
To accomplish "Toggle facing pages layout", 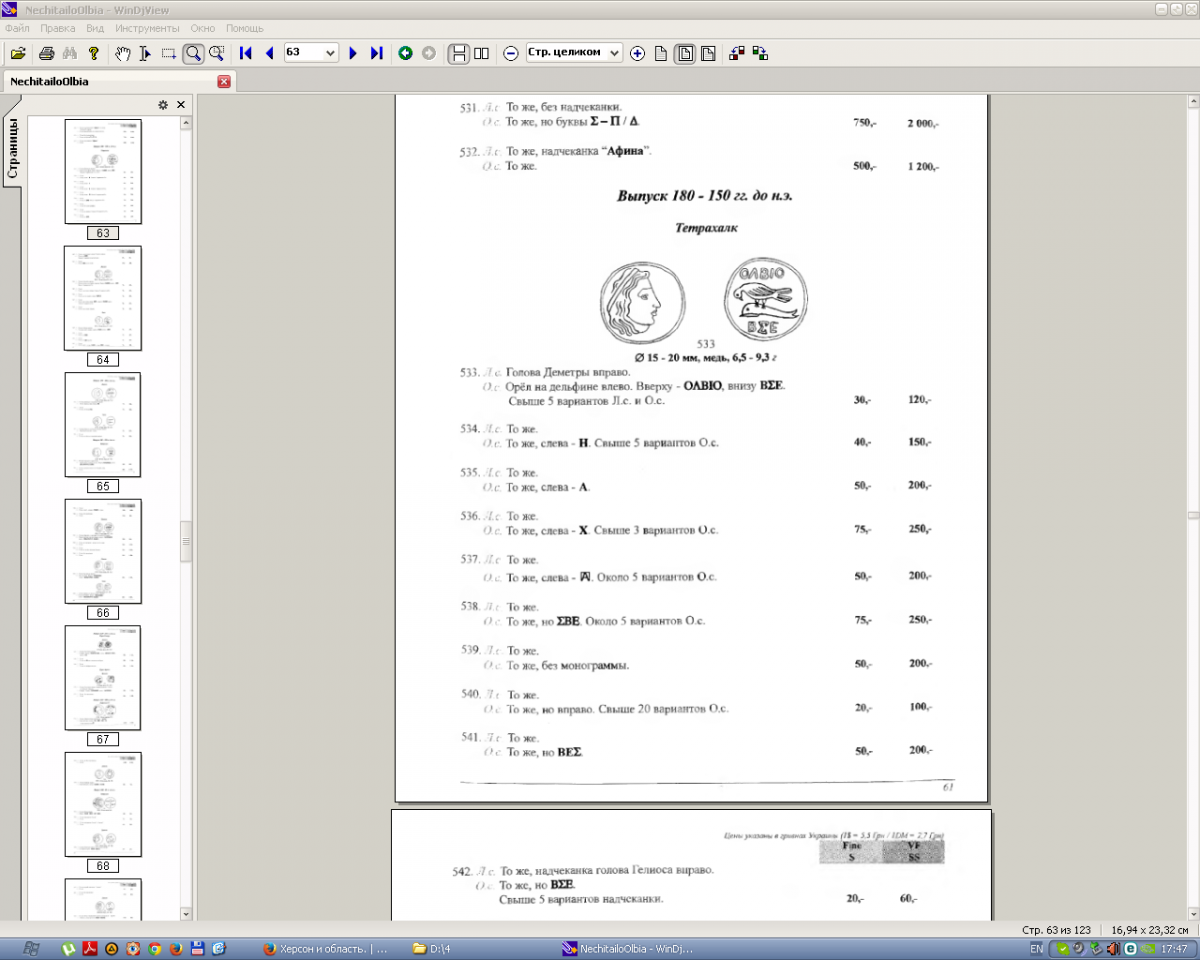I will pyautogui.click(x=482, y=53).
